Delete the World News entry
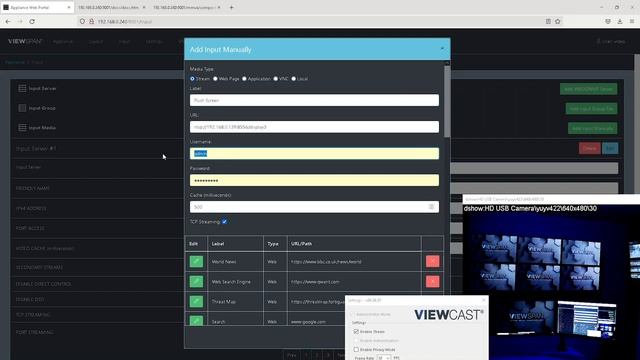Screen dimensions: 640x360 point(433,261)
